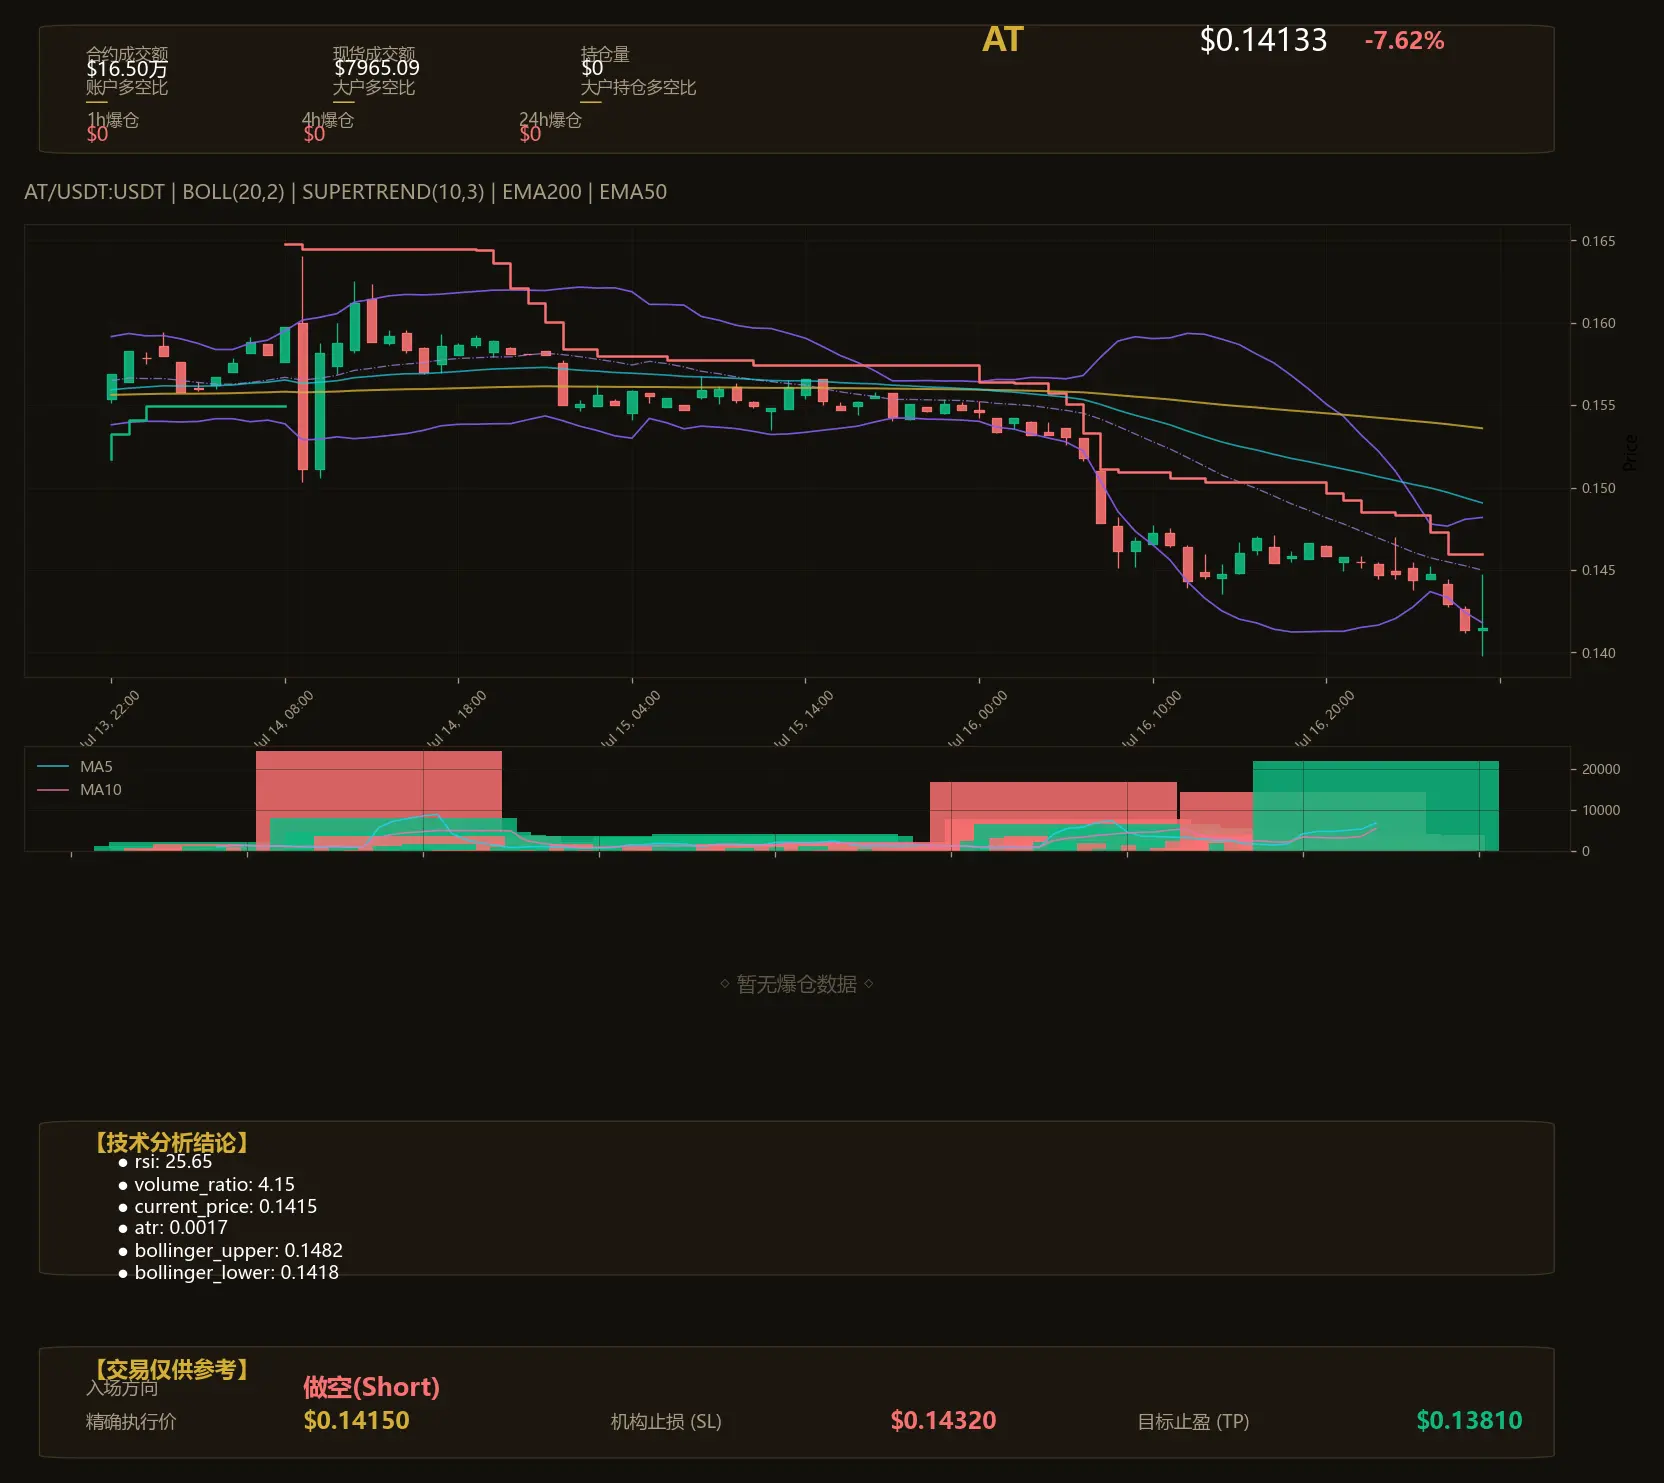Click the 0.145 price axis label

(x=1598, y=570)
